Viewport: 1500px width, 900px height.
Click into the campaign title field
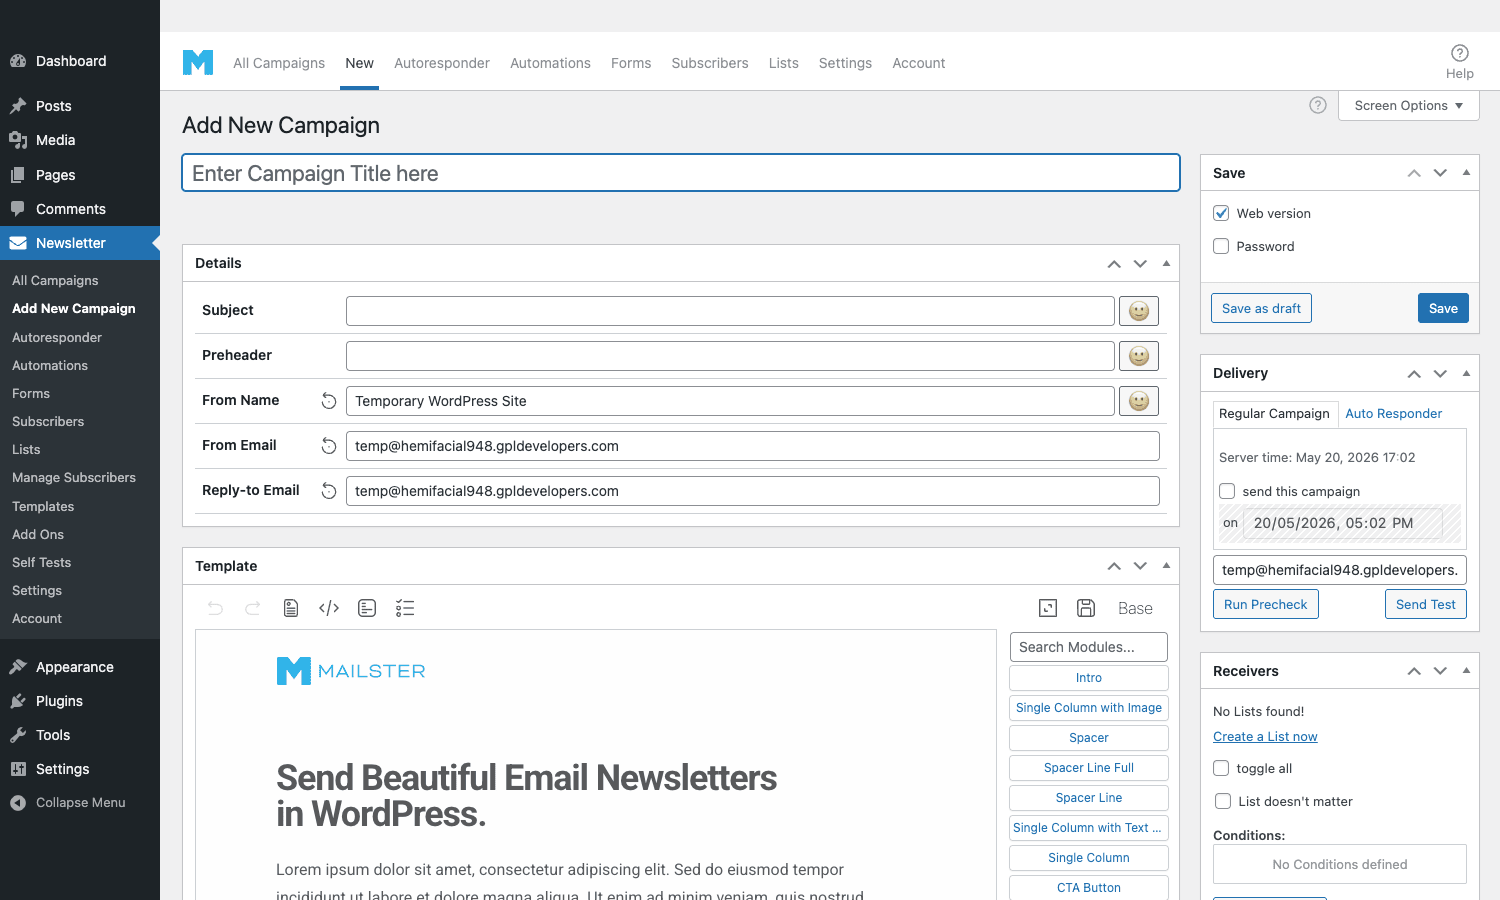click(681, 173)
